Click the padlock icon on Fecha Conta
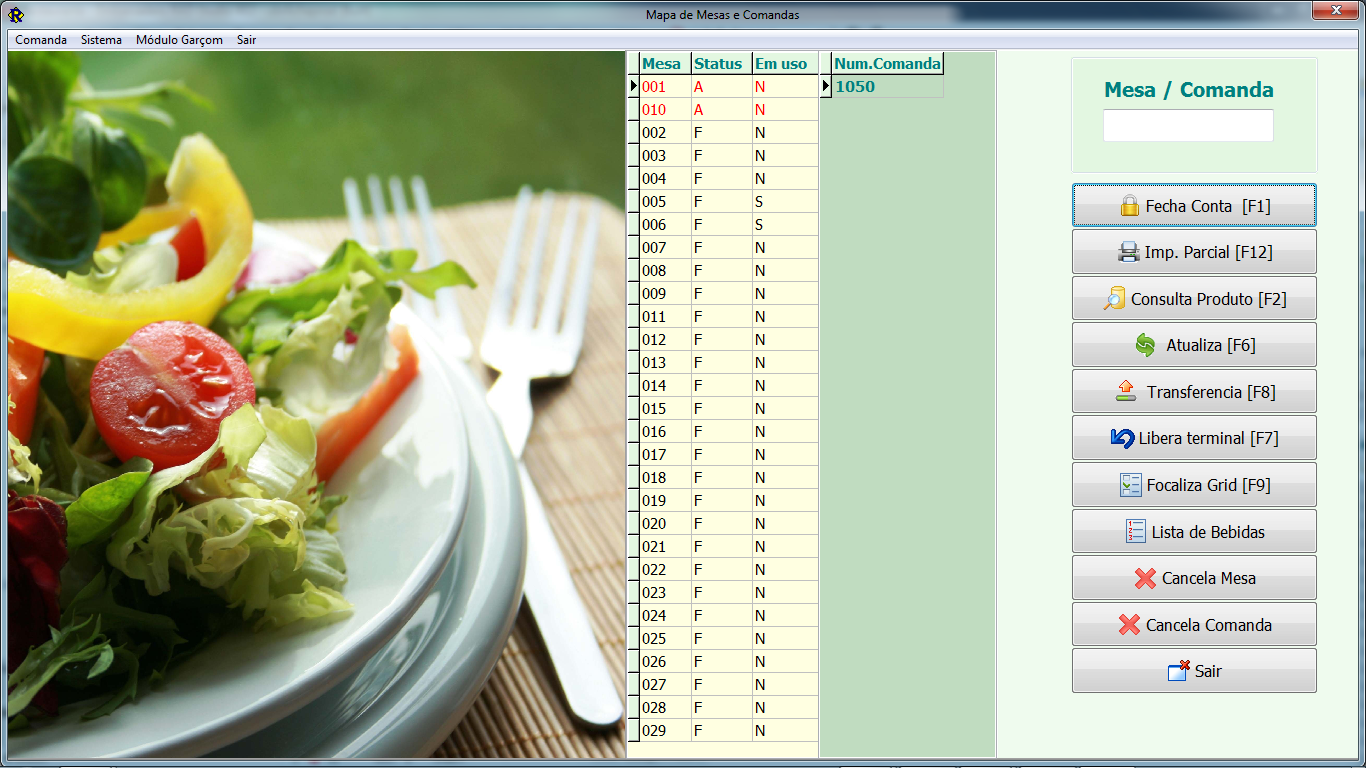This screenshot has height=768, width=1366. tap(1129, 206)
